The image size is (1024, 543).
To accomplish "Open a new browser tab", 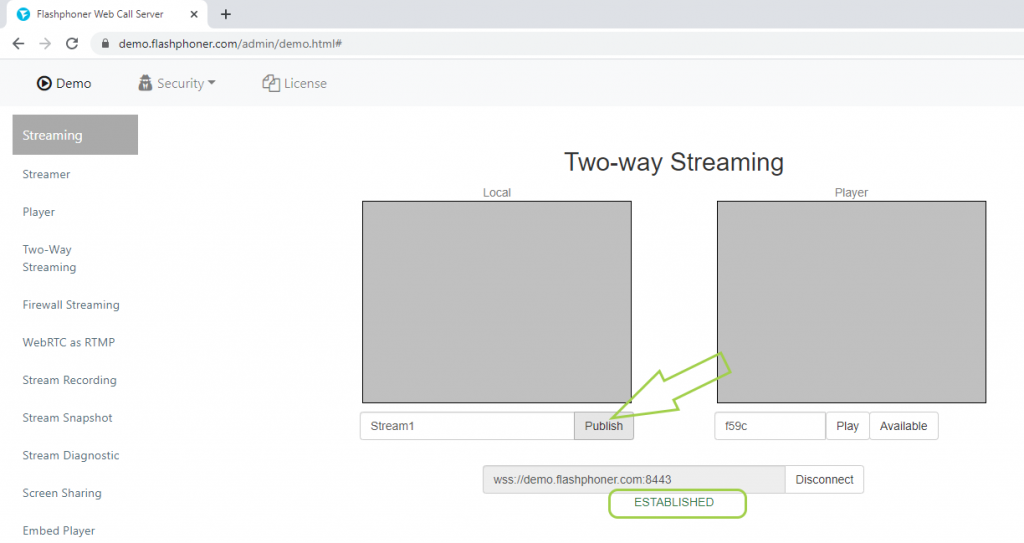I will pyautogui.click(x=226, y=14).
